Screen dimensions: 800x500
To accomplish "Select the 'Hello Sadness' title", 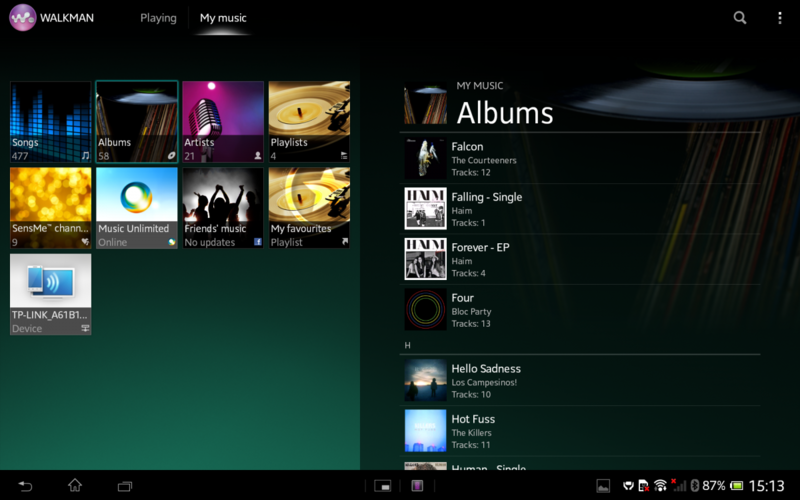I will click(x=486, y=368).
